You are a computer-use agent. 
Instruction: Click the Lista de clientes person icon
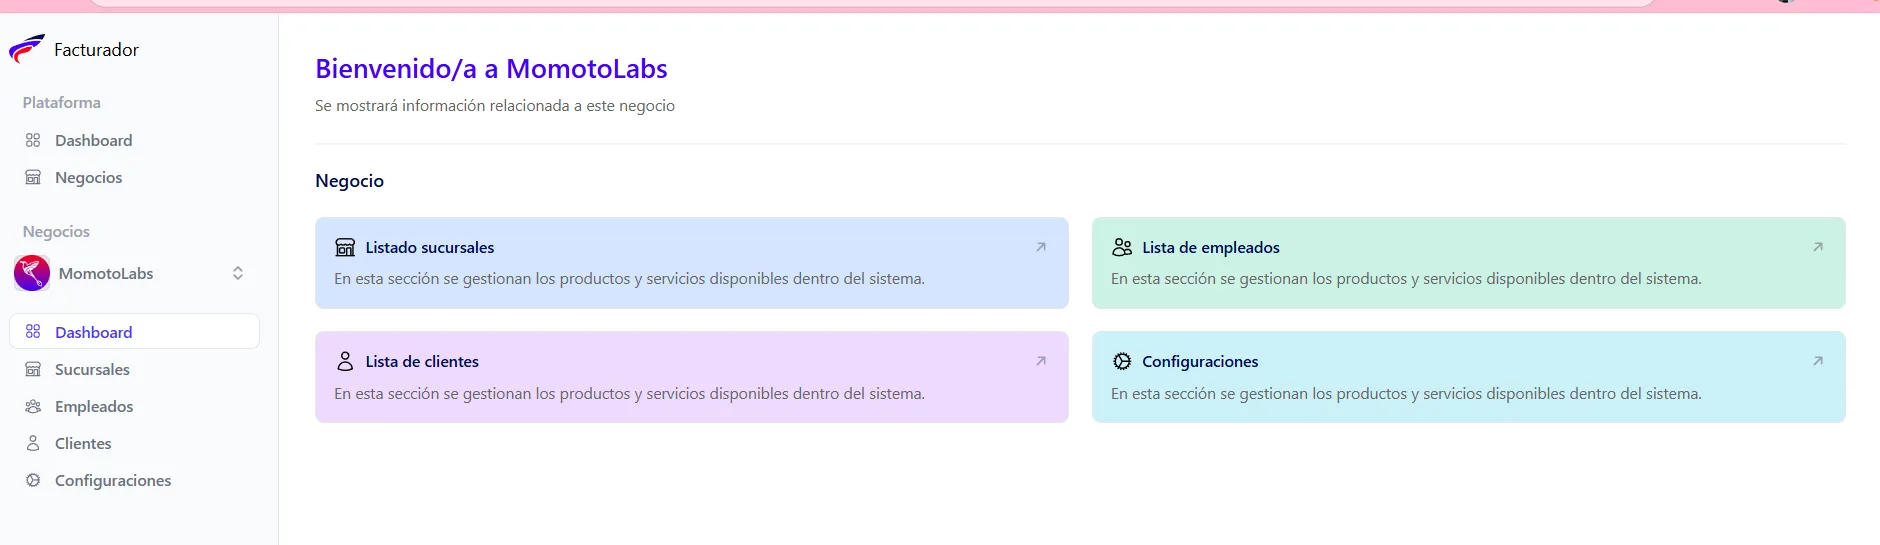(345, 361)
